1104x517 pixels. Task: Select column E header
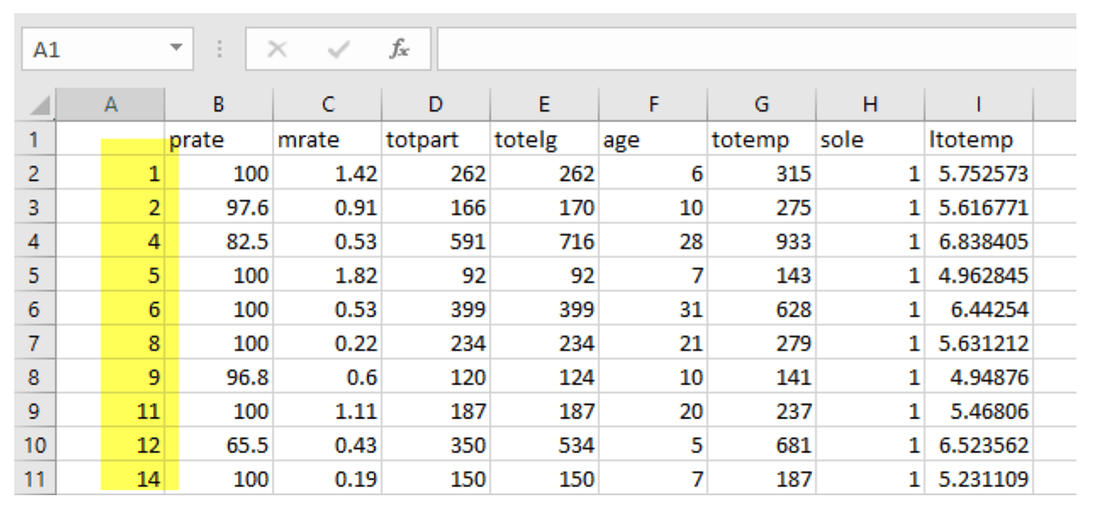pos(544,104)
